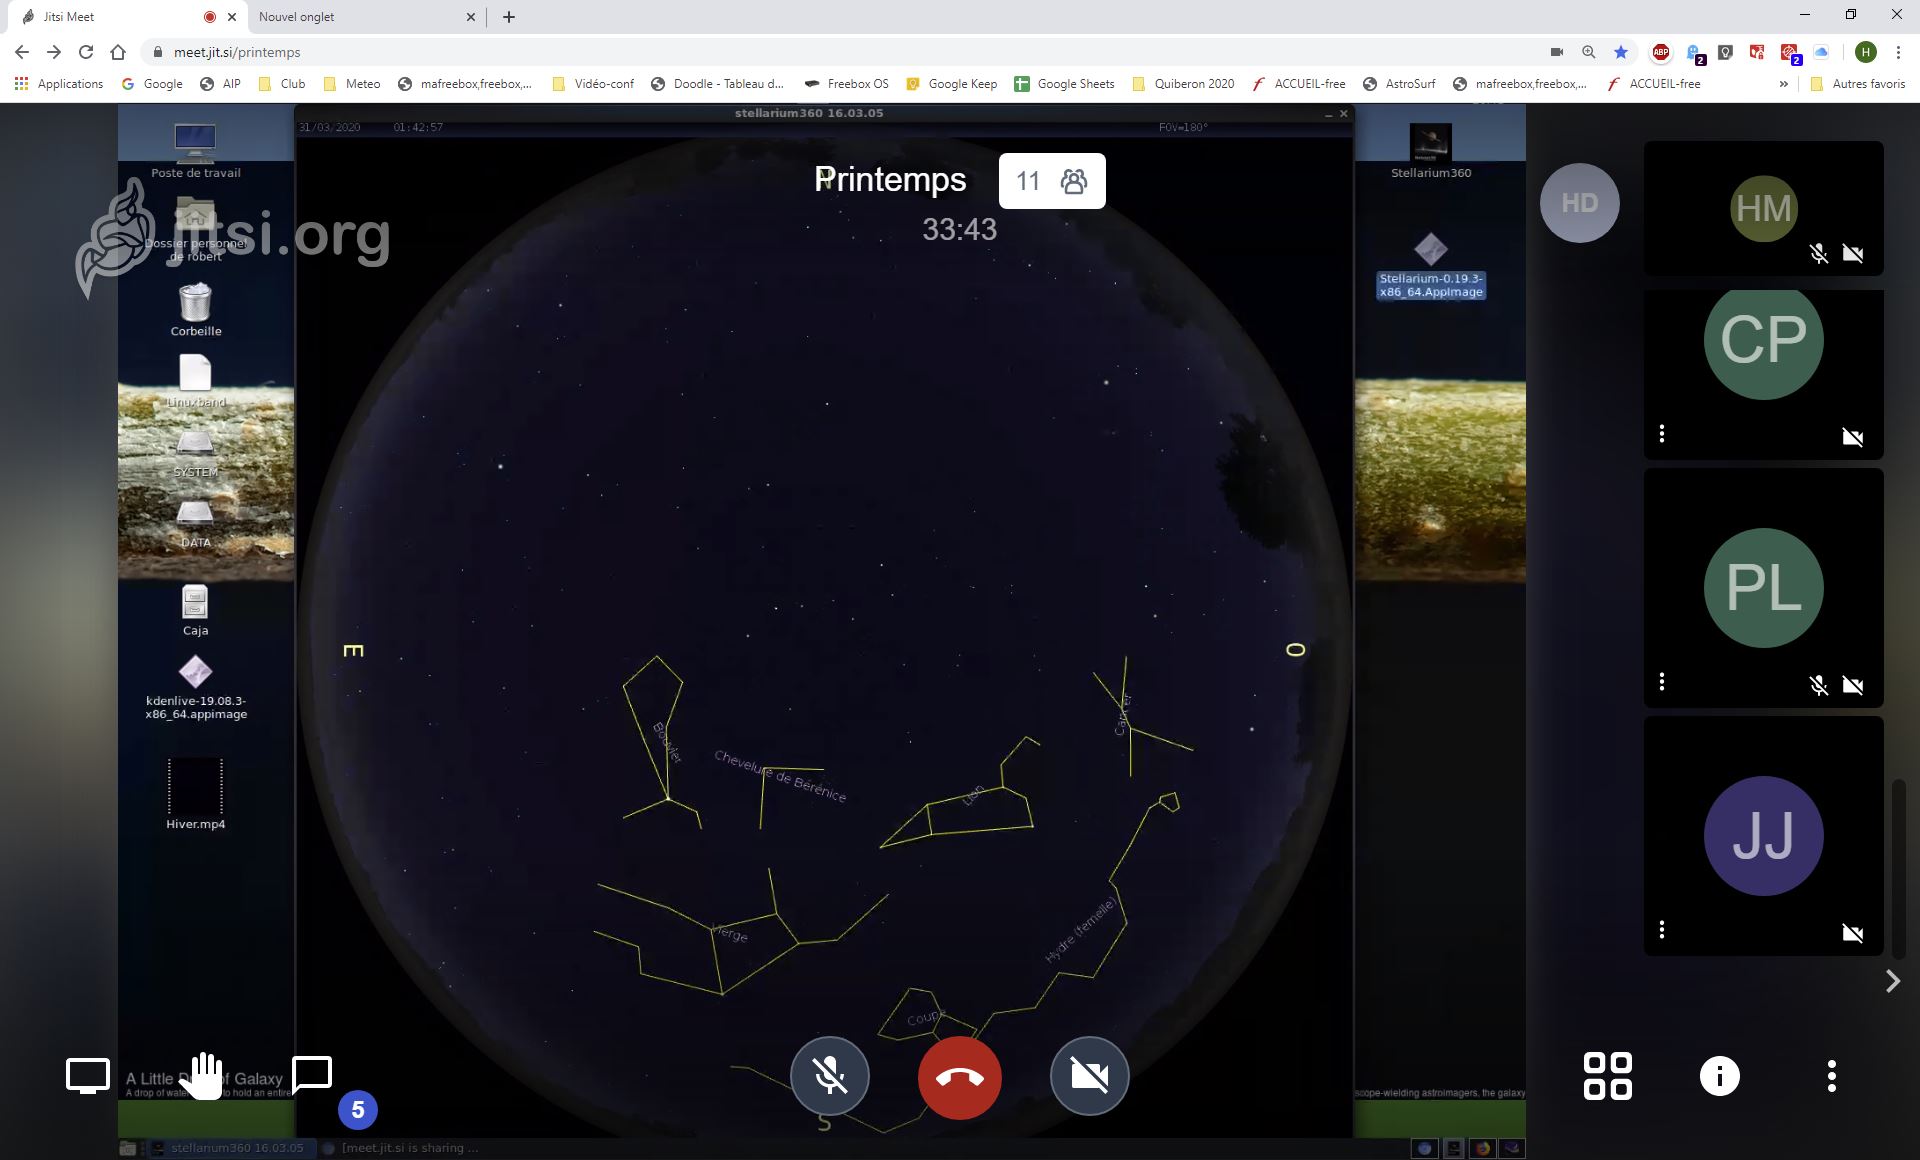Select HM participant thumbnail
Viewport: 1920px width, 1160px height.
pyautogui.click(x=1764, y=208)
